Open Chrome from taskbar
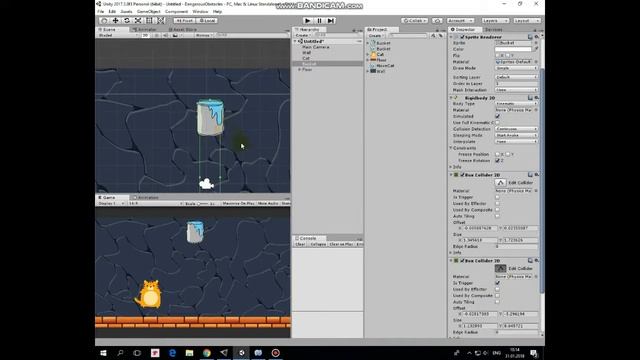Screen dimensions: 640x360 coord(207,353)
